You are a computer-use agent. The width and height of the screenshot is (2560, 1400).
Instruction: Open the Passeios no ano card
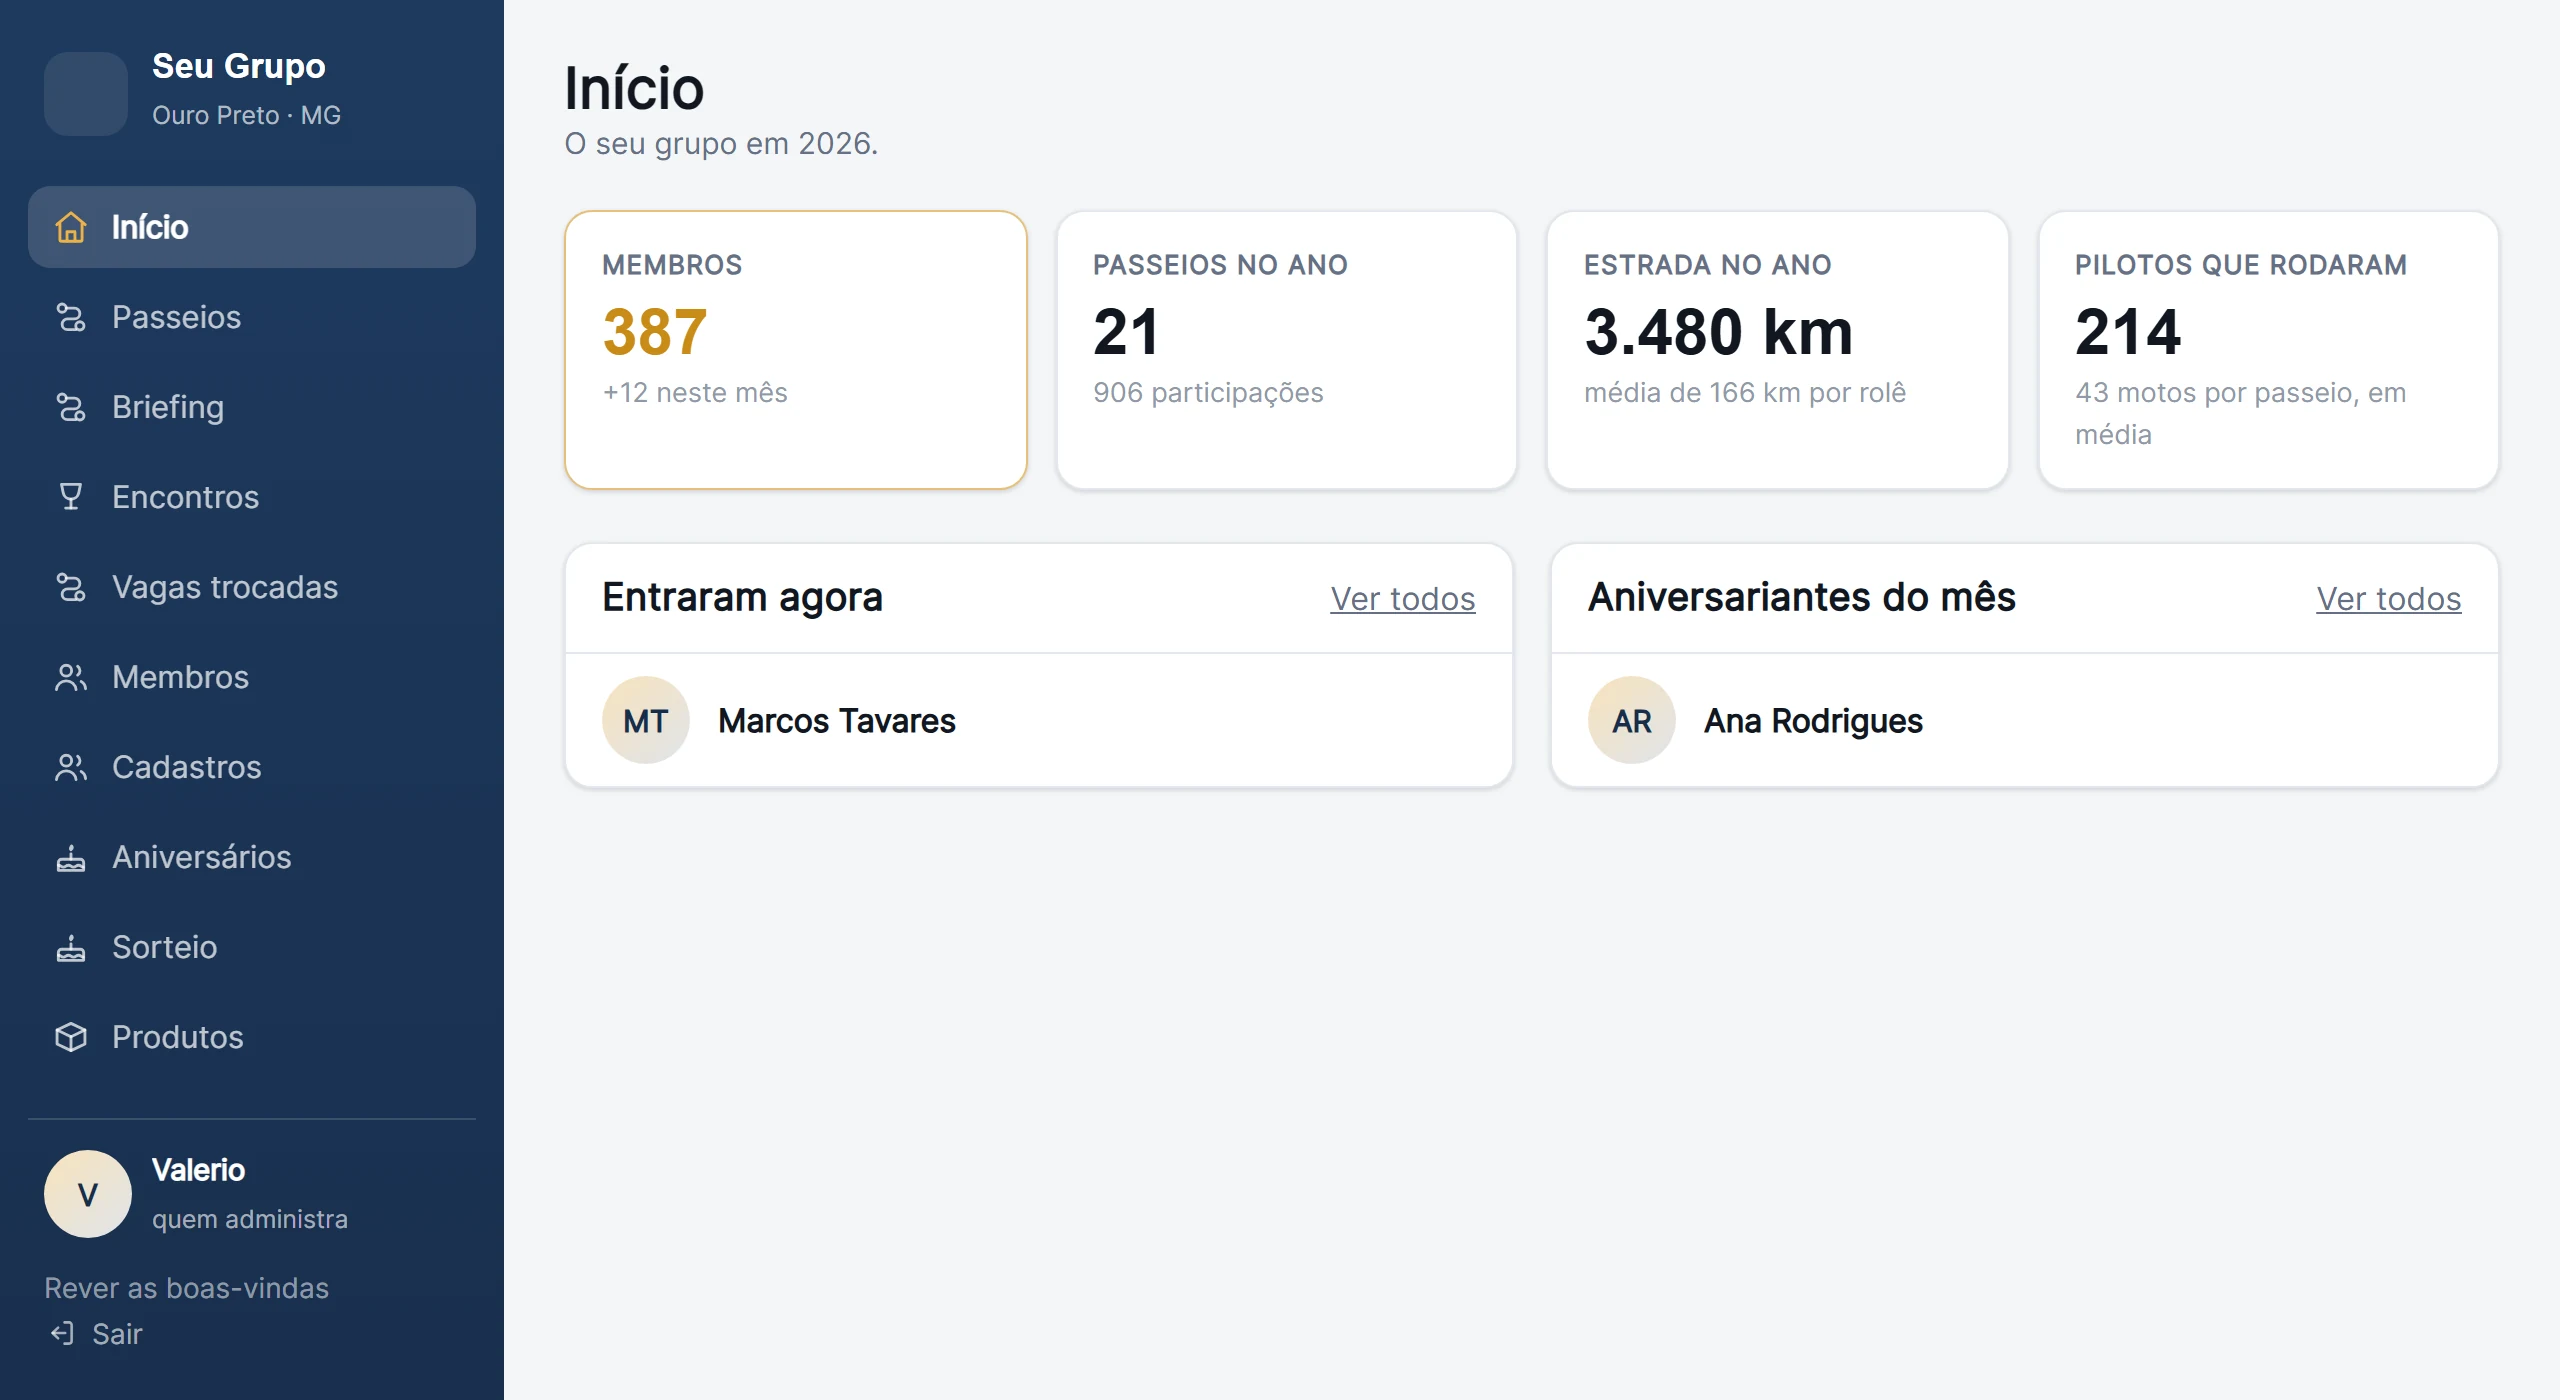[x=1287, y=350]
